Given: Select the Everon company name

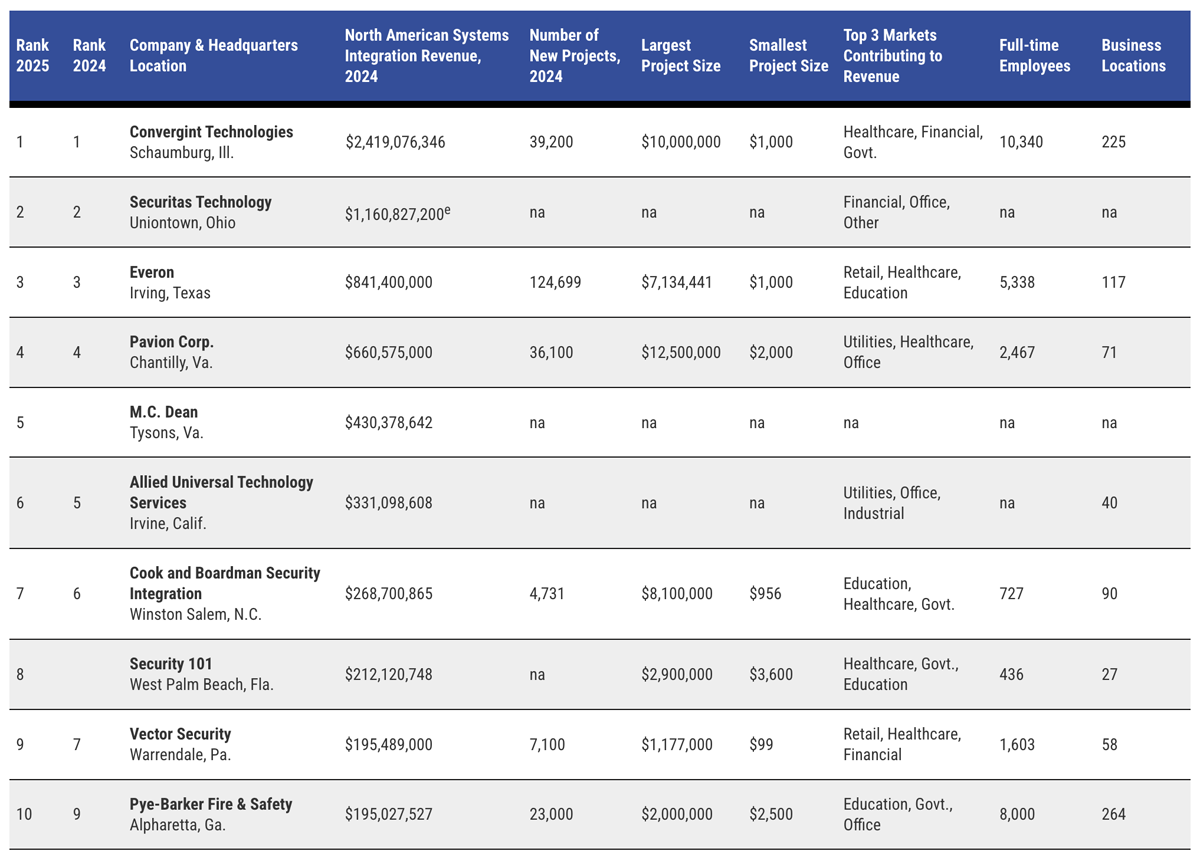Looking at the screenshot, I should tap(152, 272).
